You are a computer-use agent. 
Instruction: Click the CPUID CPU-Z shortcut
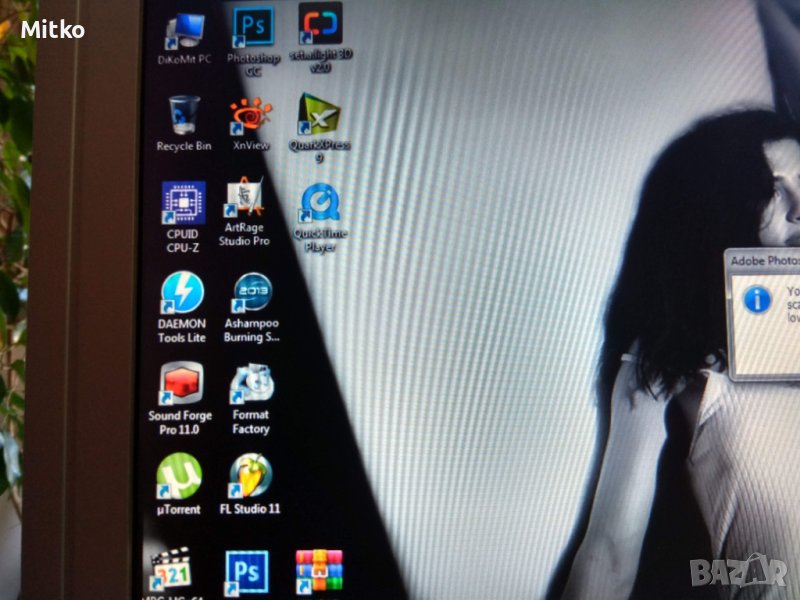click(183, 205)
